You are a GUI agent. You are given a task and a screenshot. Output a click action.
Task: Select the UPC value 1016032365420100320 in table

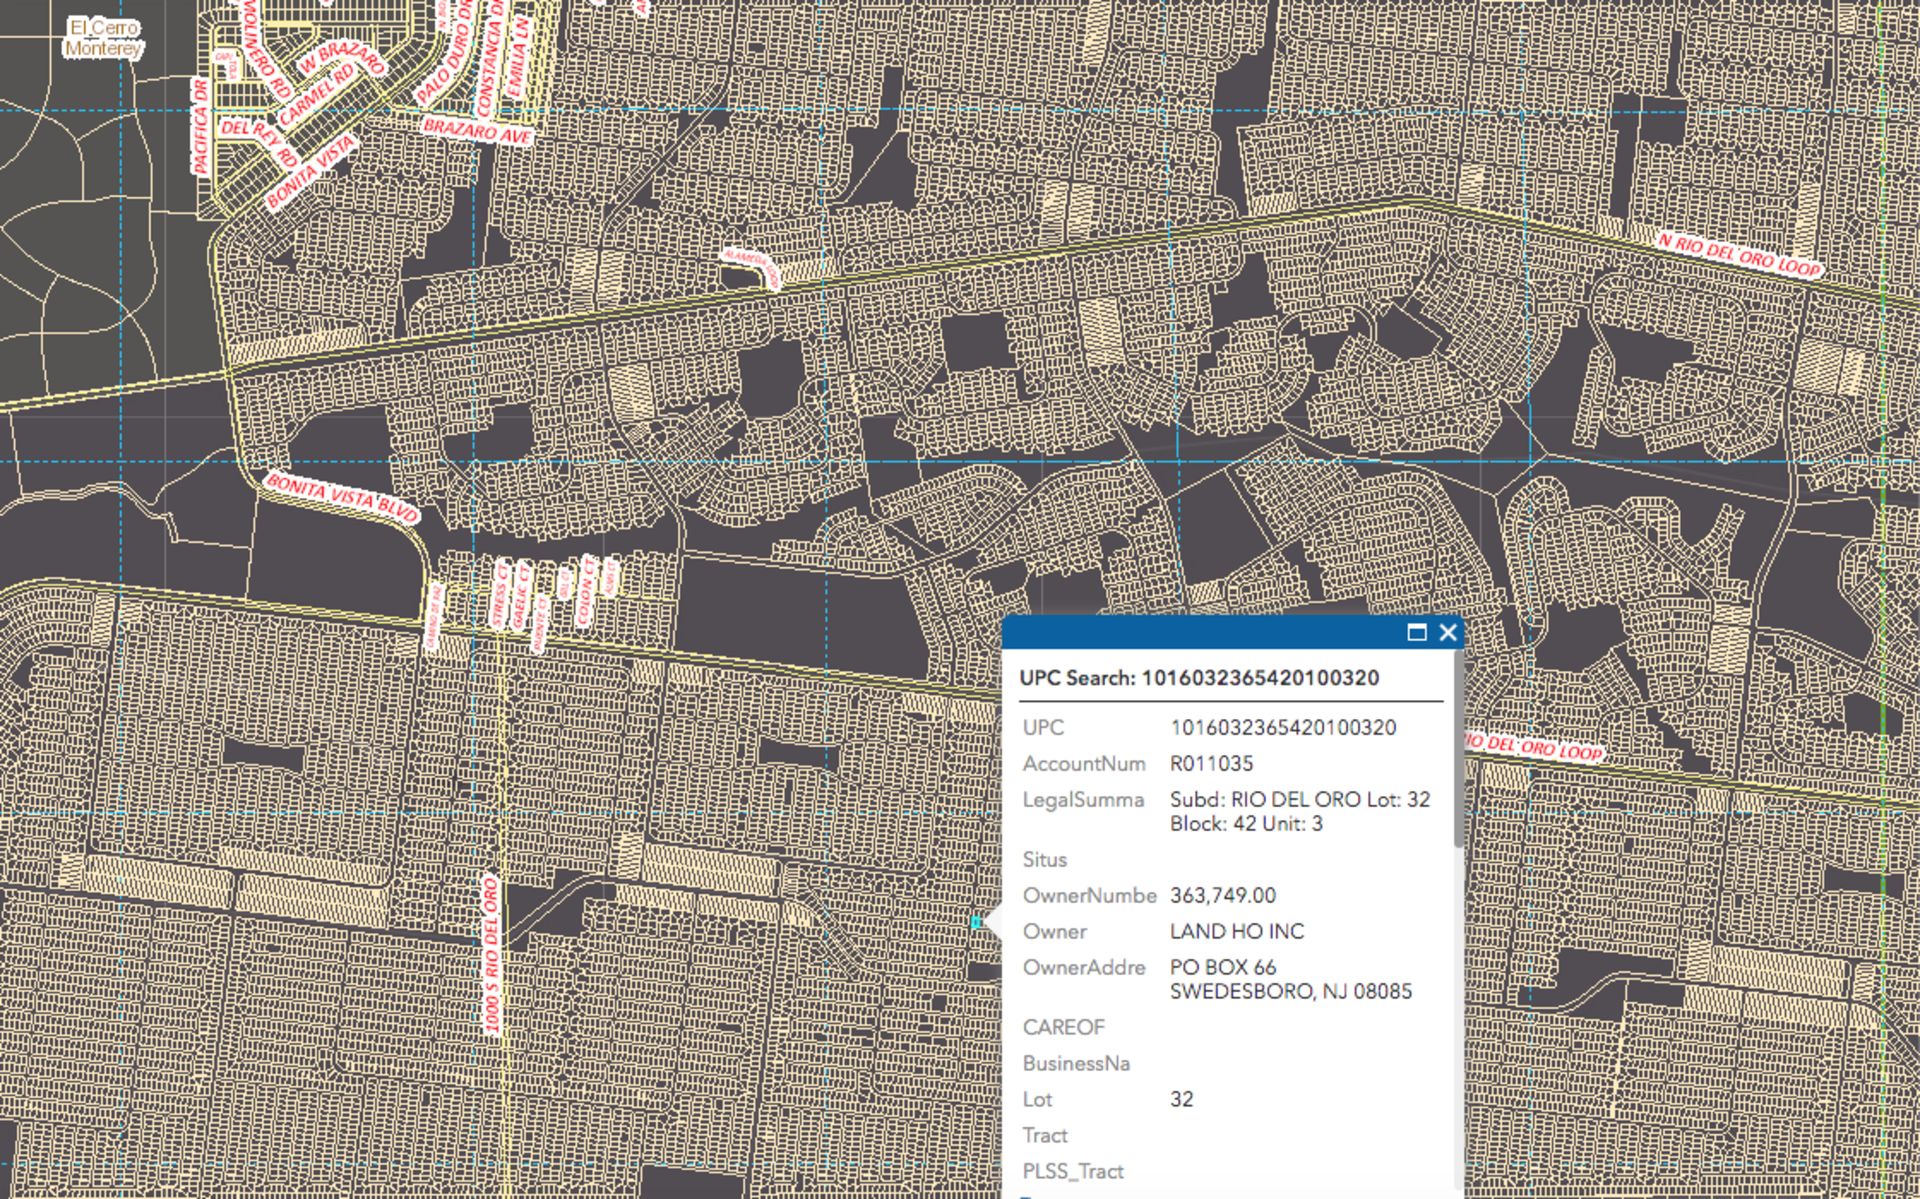click(1283, 728)
